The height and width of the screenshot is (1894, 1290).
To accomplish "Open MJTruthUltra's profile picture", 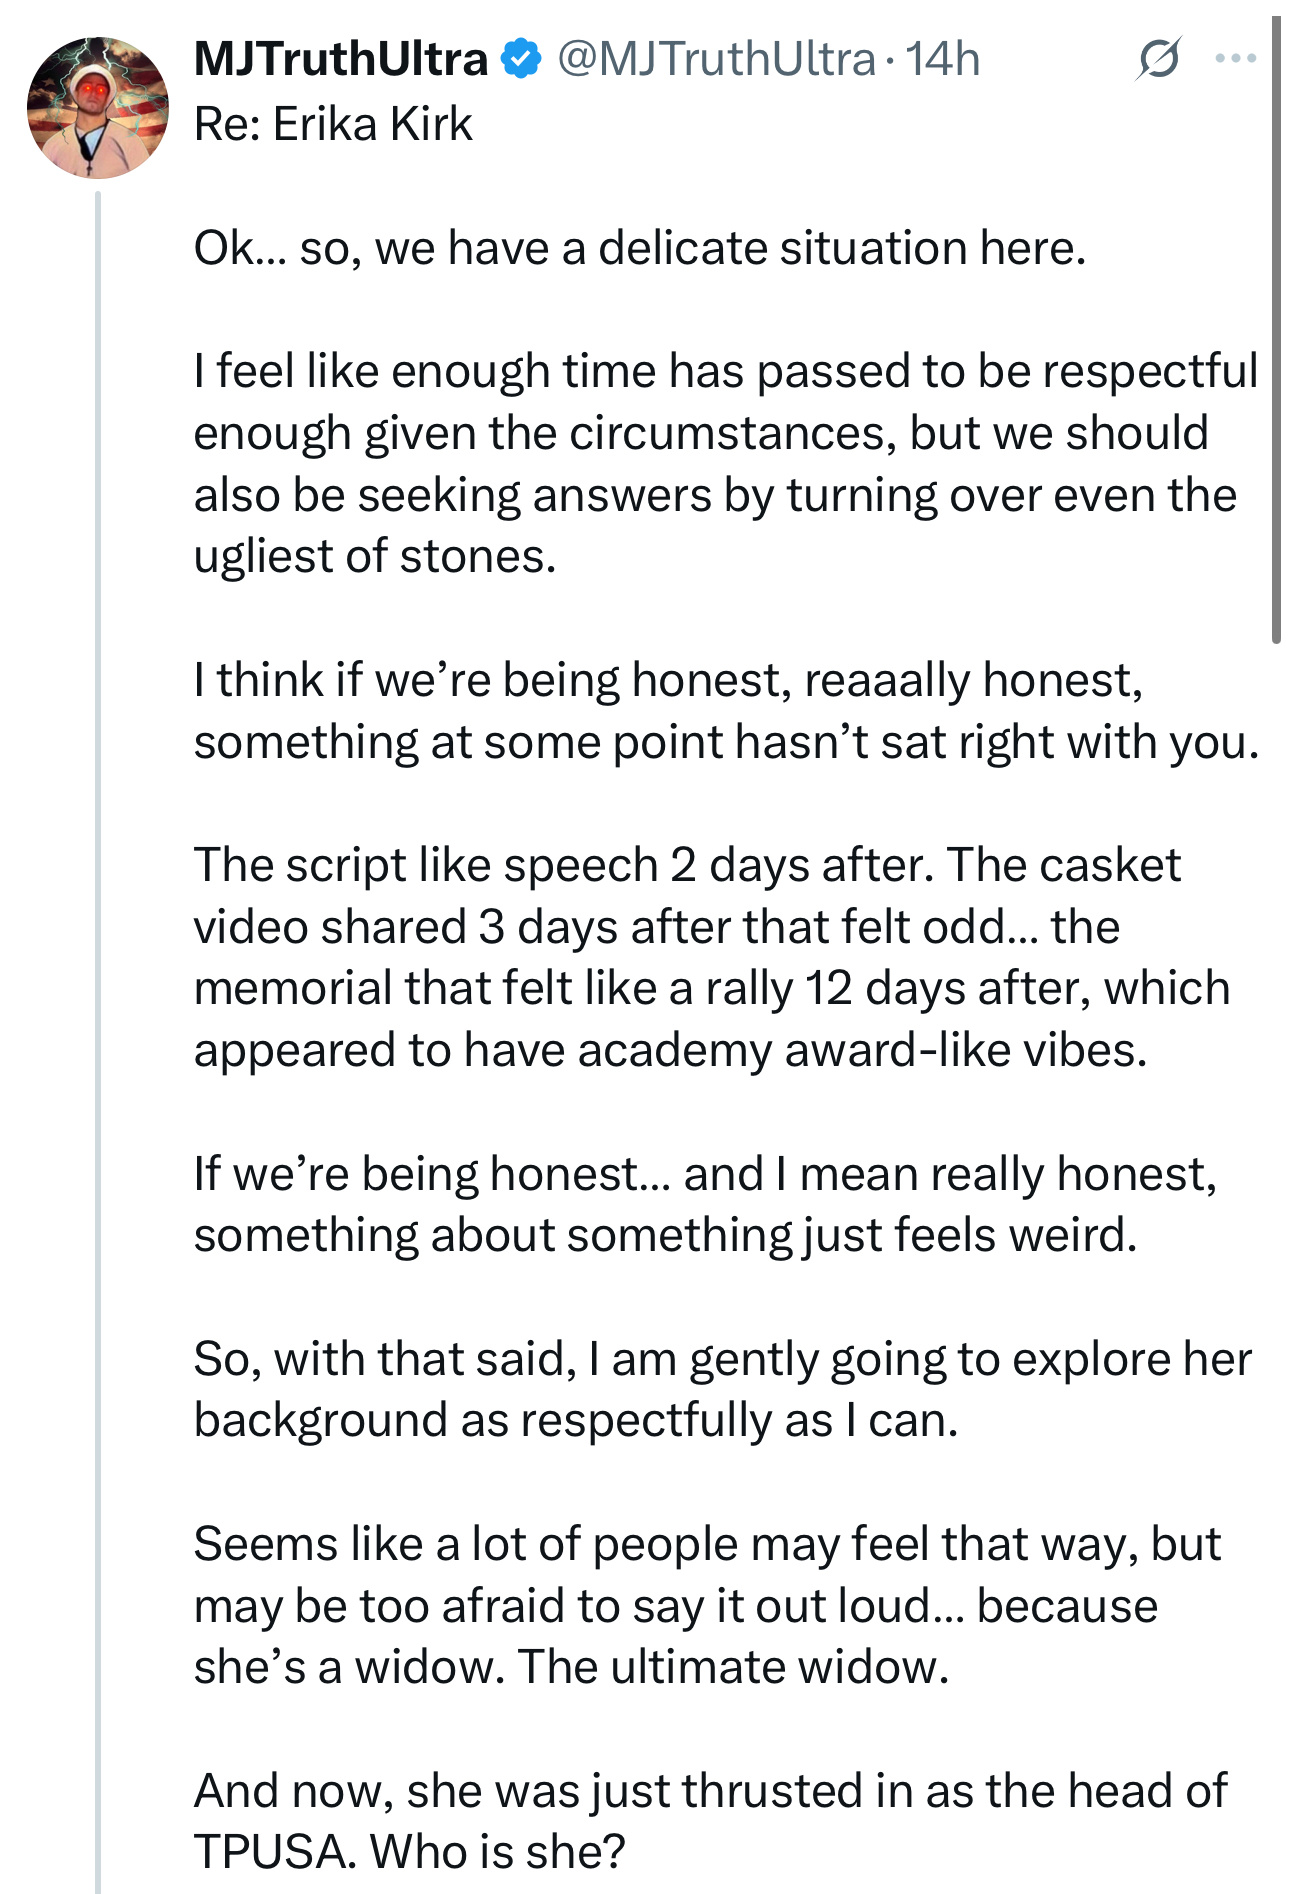I will [x=98, y=108].
